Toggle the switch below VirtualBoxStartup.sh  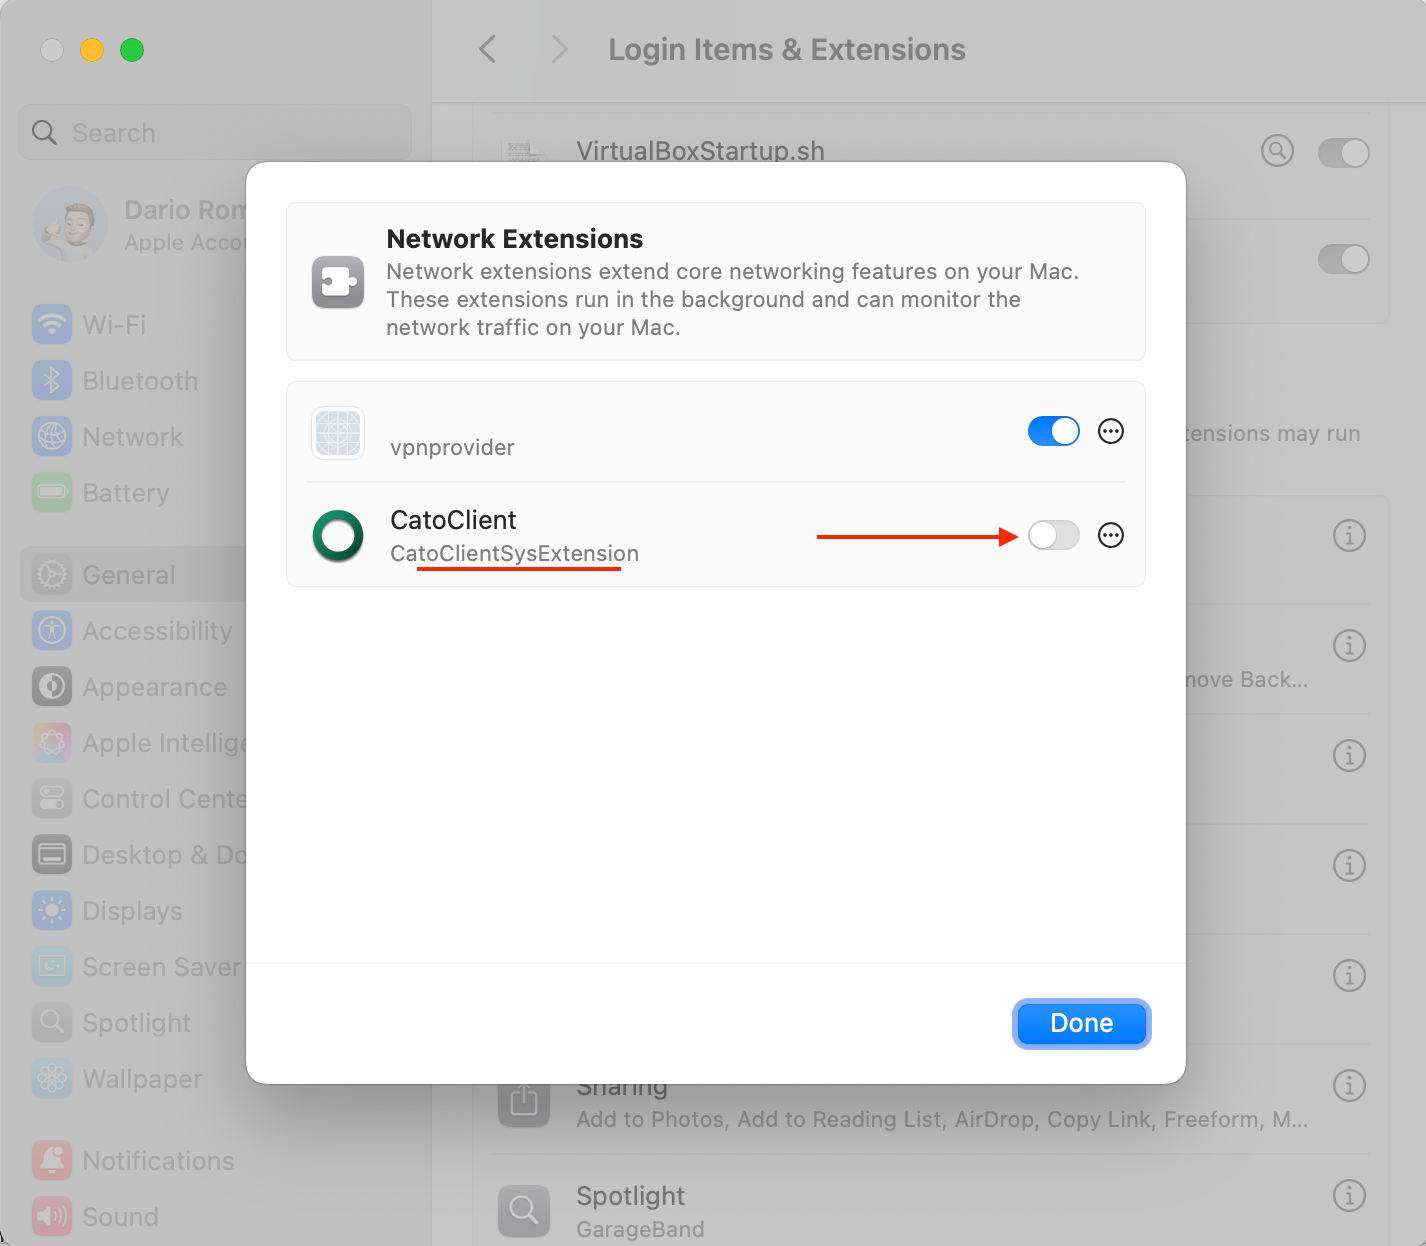click(x=1343, y=259)
